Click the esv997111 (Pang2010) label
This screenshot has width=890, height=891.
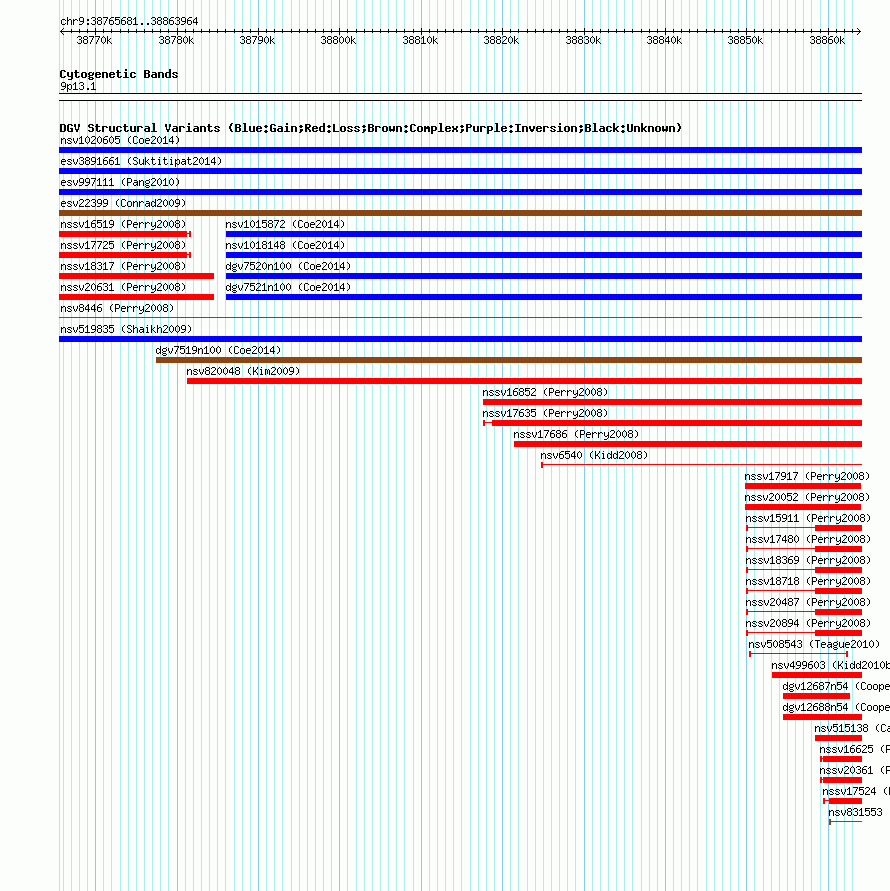click(x=120, y=182)
